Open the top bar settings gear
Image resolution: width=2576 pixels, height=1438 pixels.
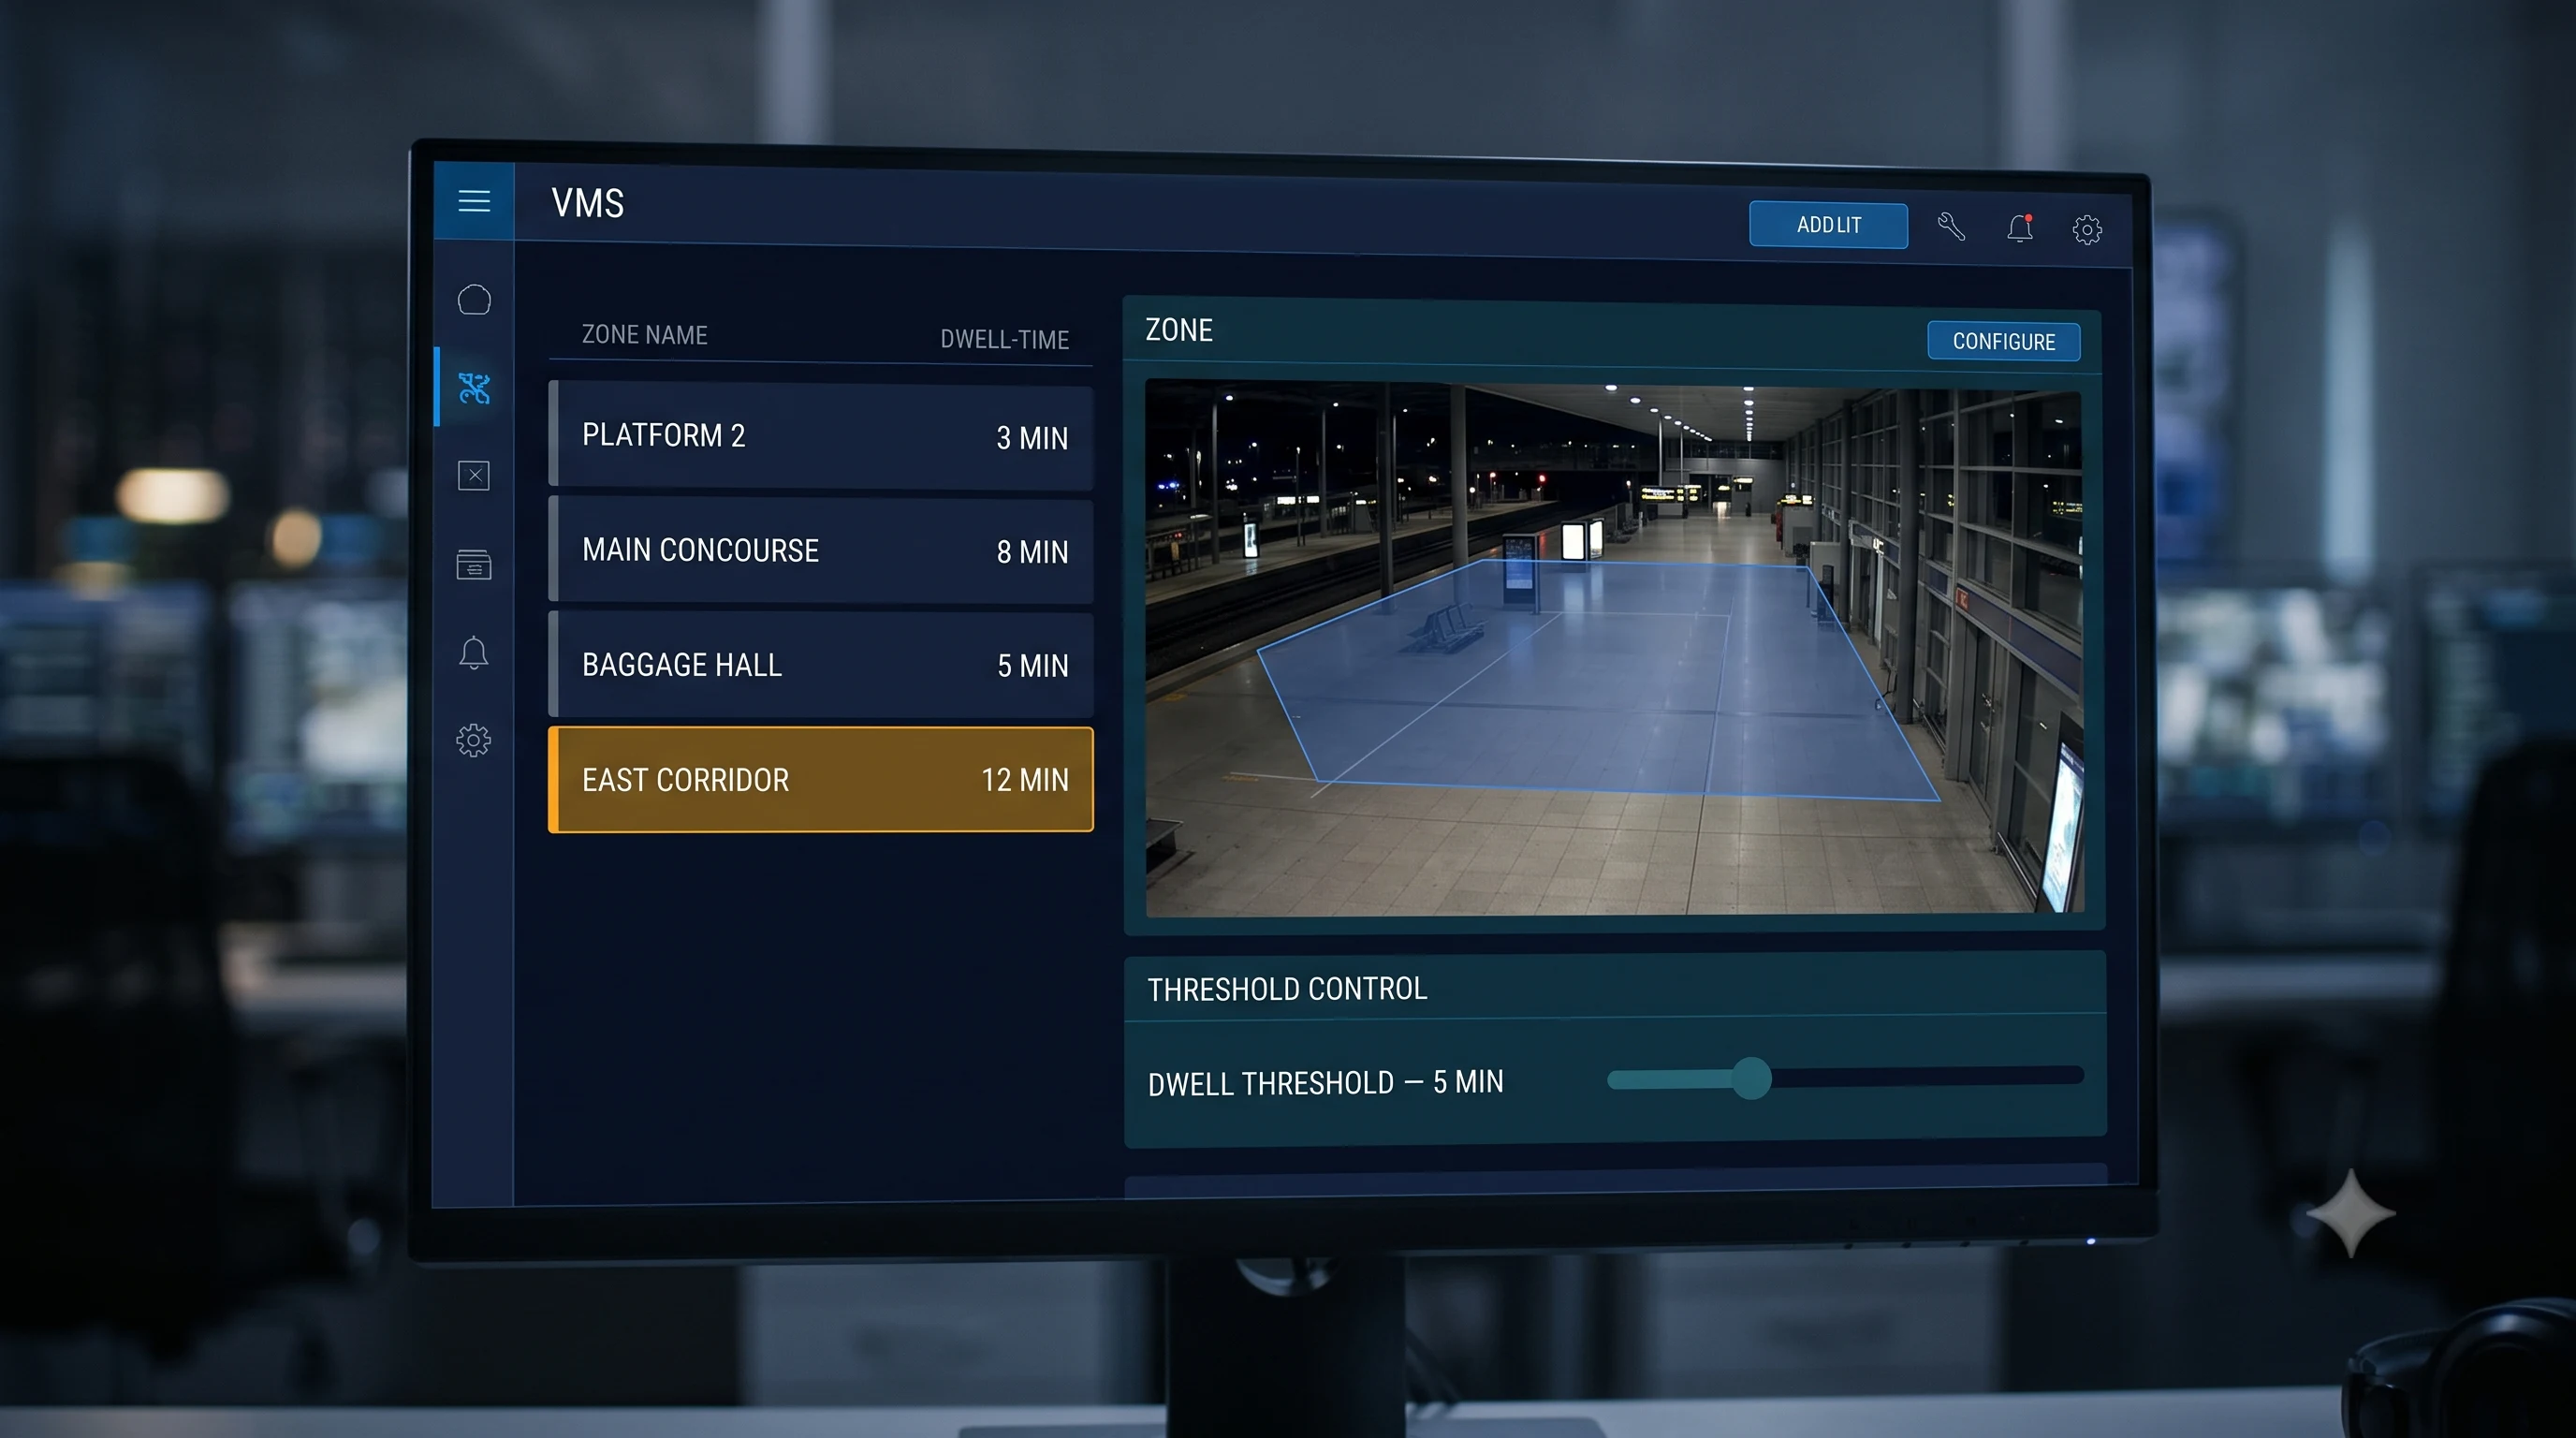click(2087, 230)
